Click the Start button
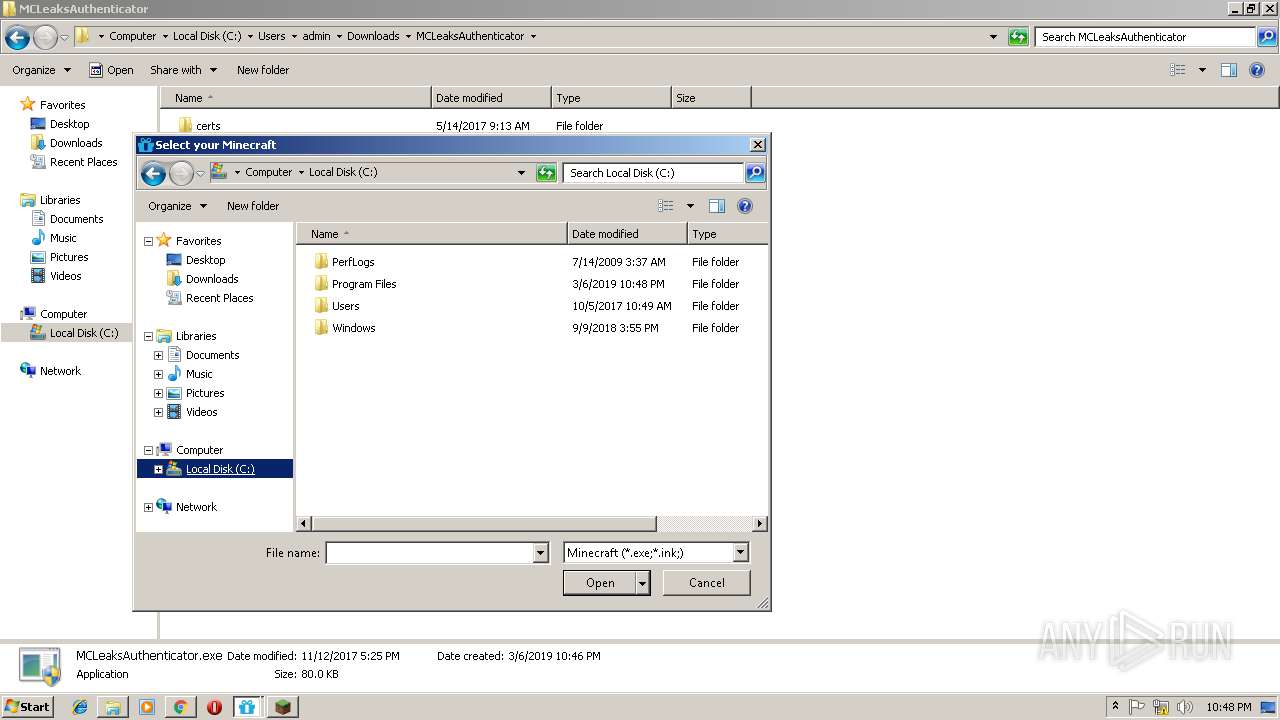 click(x=28, y=707)
